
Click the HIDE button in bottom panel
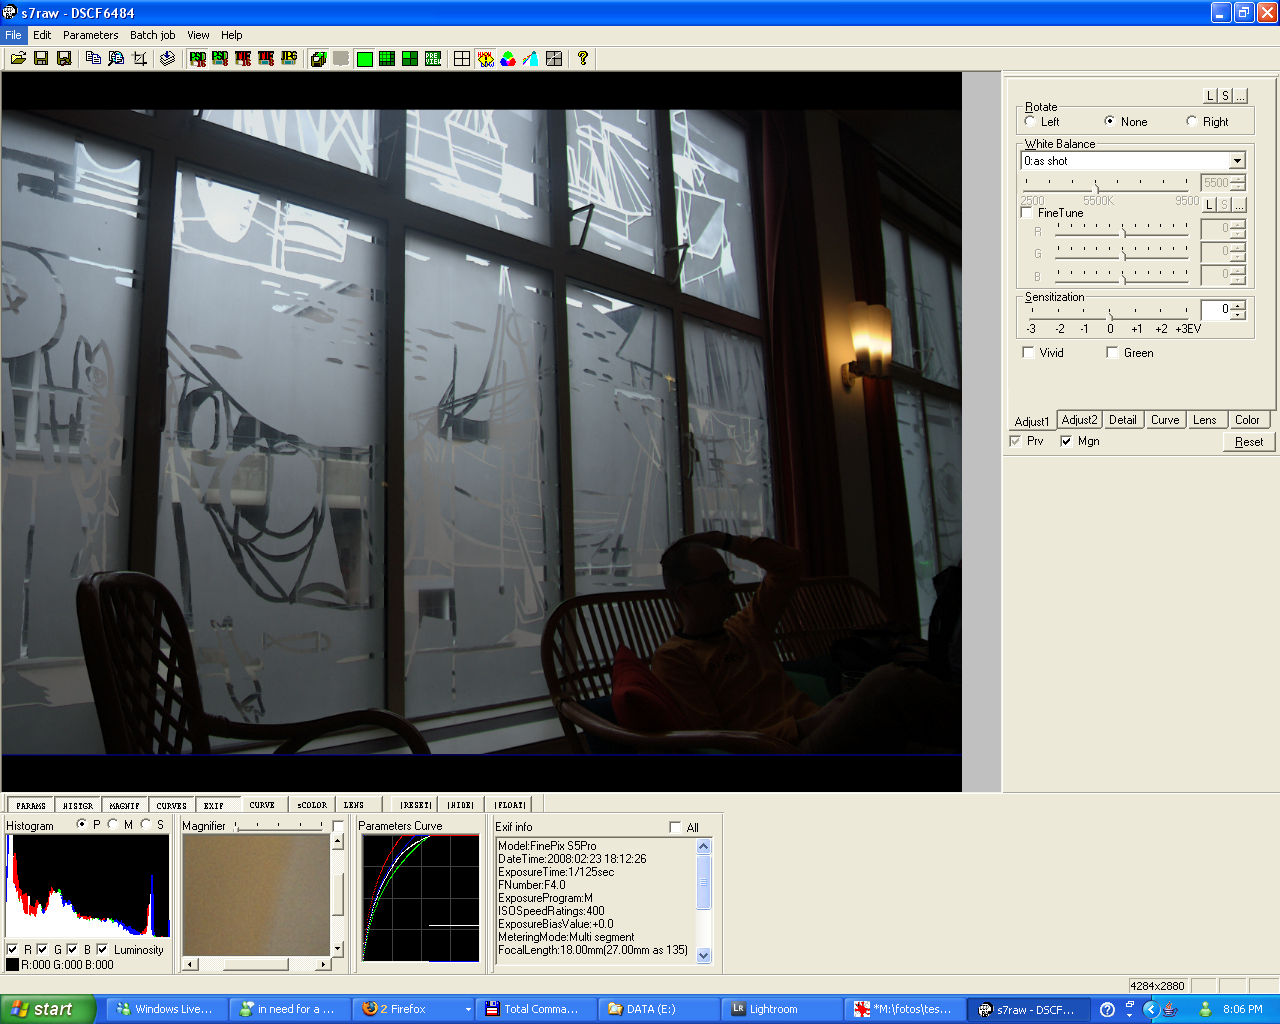pos(460,805)
